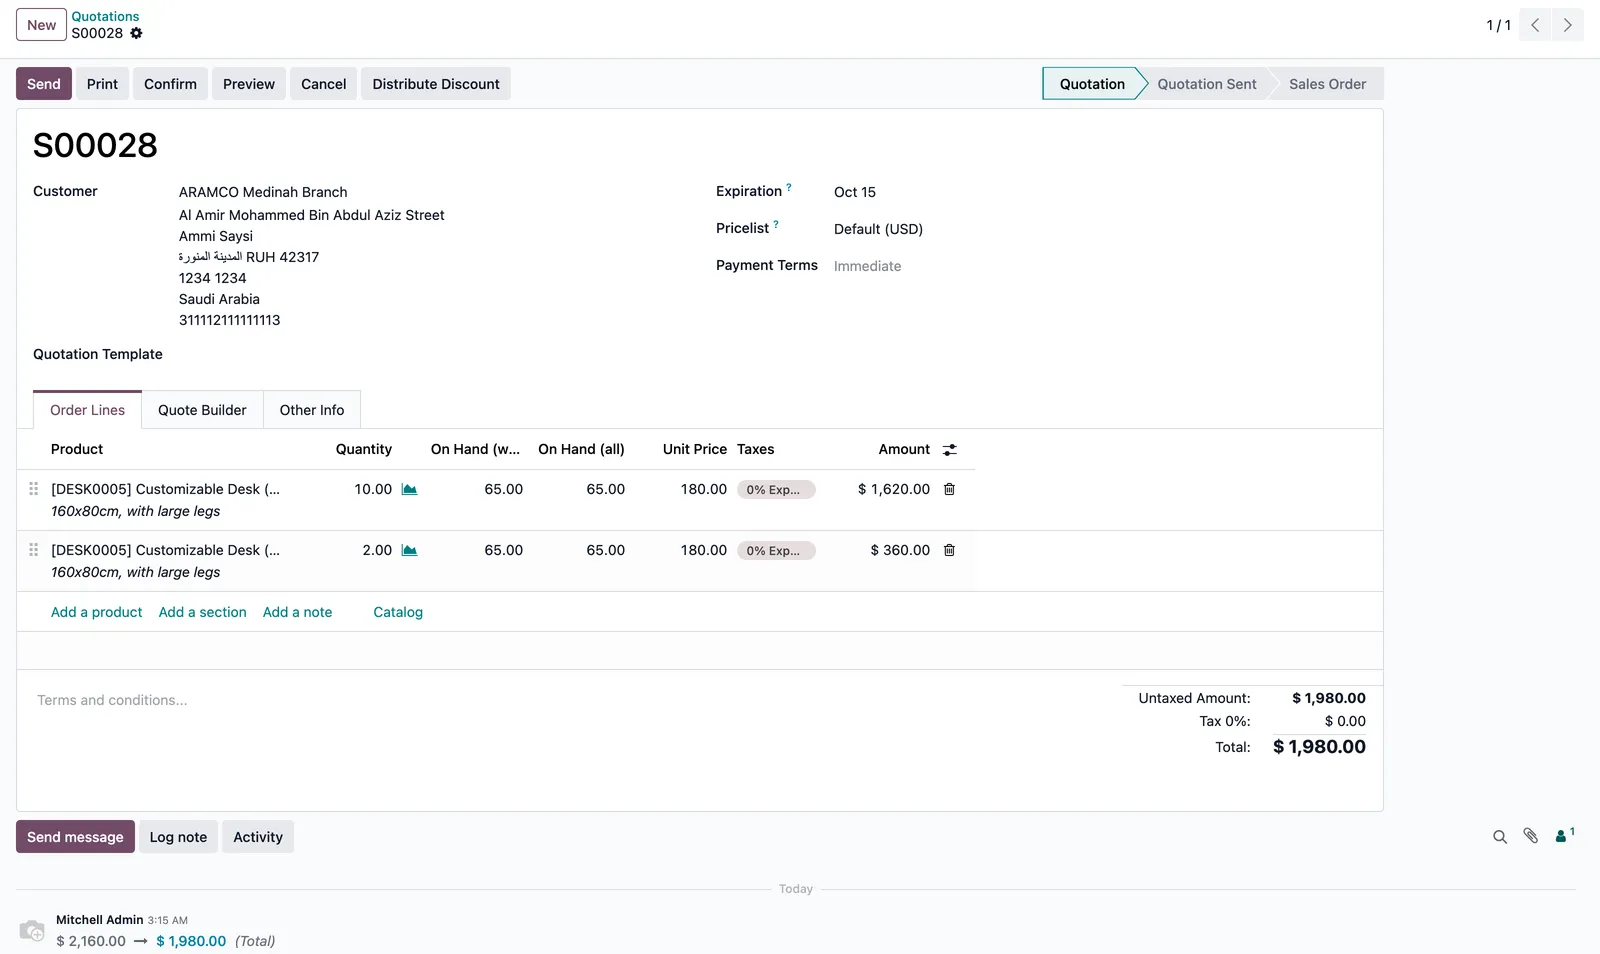The image size is (1600, 954).
Task: Delete the first Customizable Desk order line
Action: pyautogui.click(x=949, y=489)
